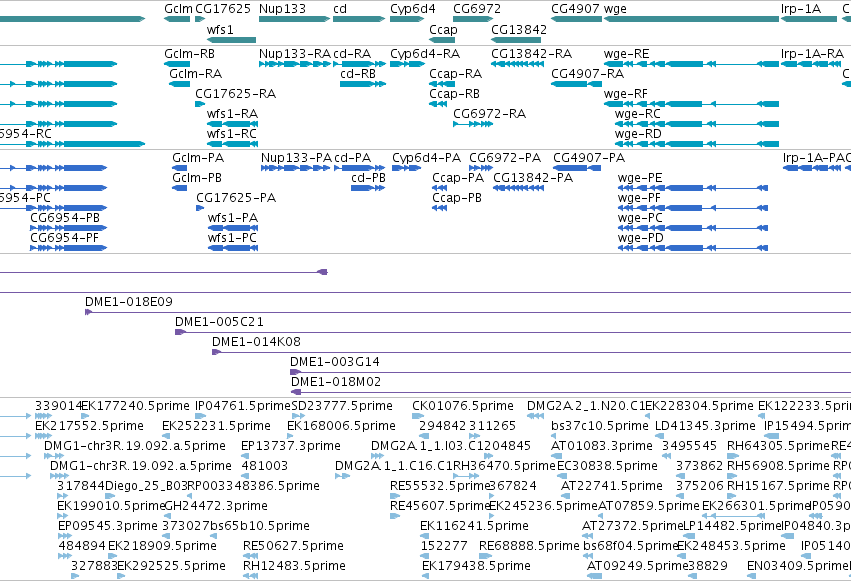851x581 pixels.
Task: Click EST SD23777.5prime
Action: coord(342,406)
